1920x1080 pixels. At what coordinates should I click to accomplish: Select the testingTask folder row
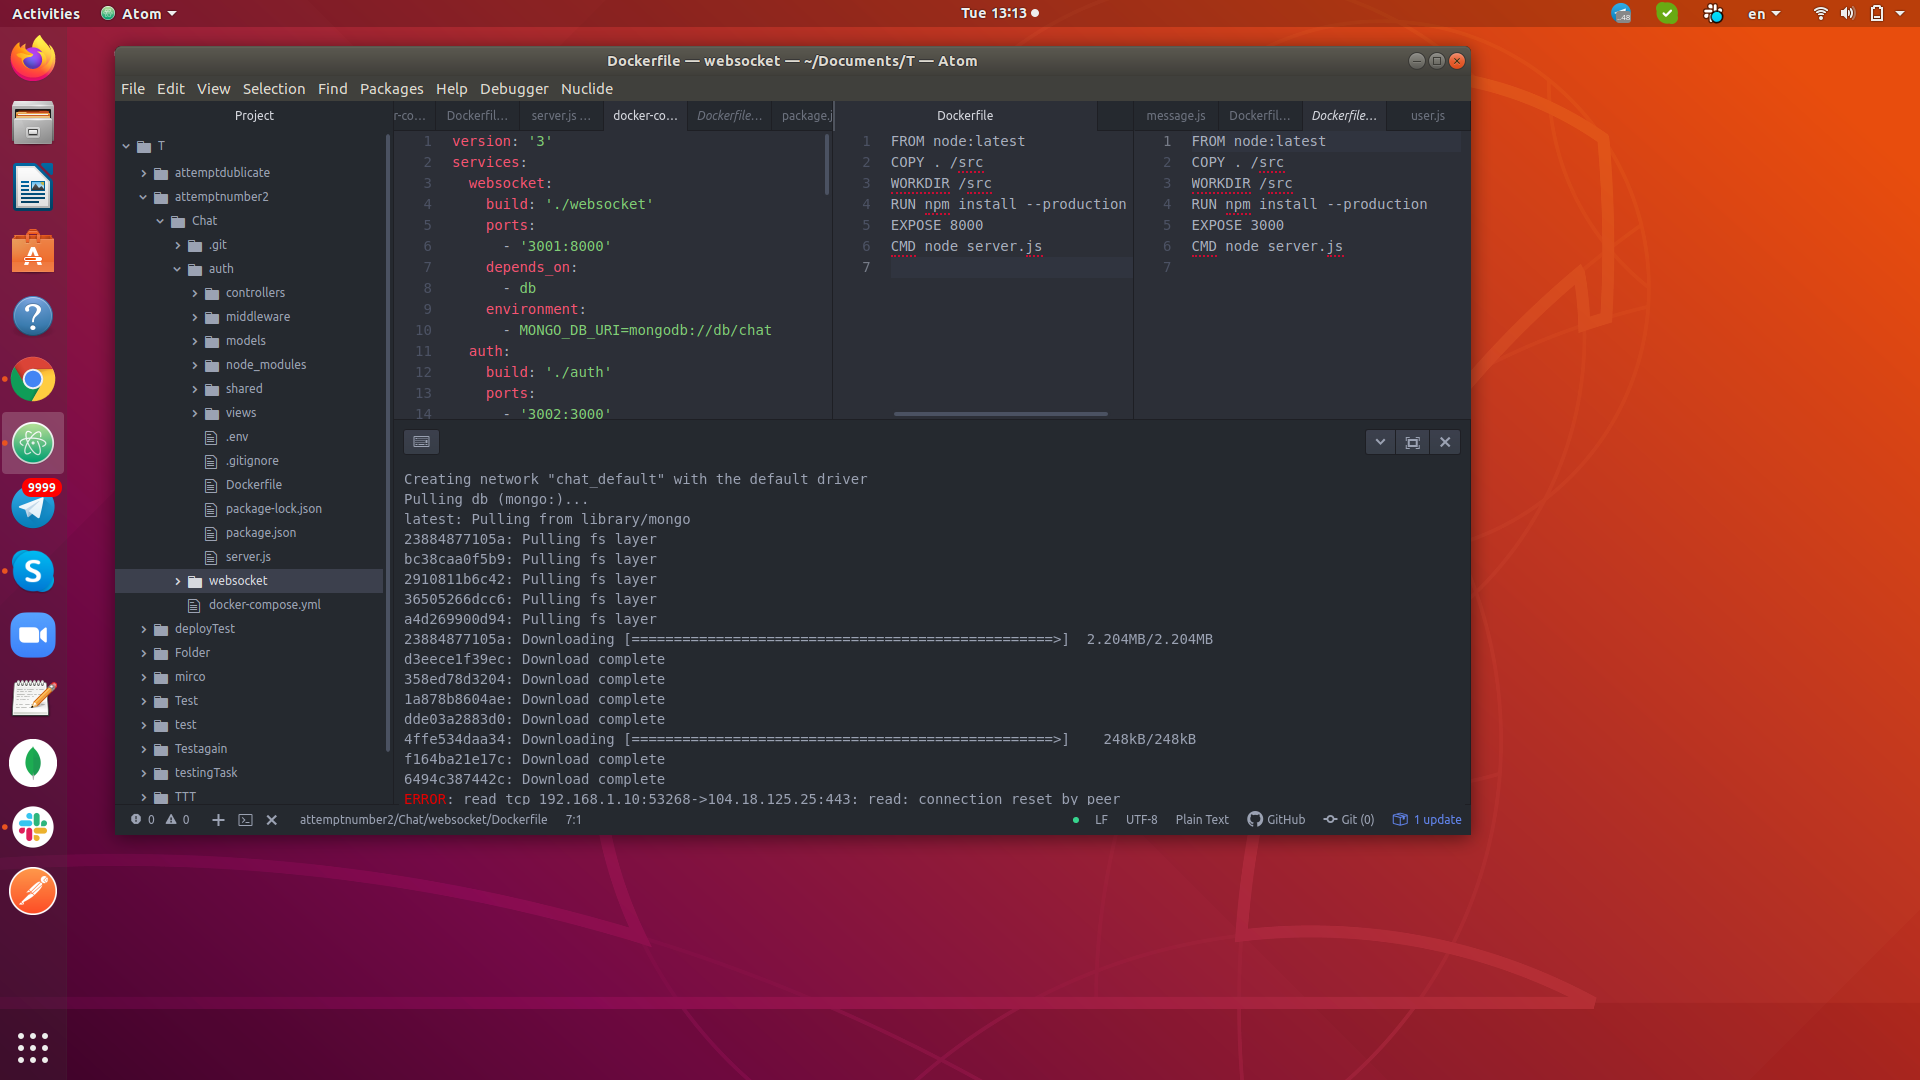[x=250, y=773]
